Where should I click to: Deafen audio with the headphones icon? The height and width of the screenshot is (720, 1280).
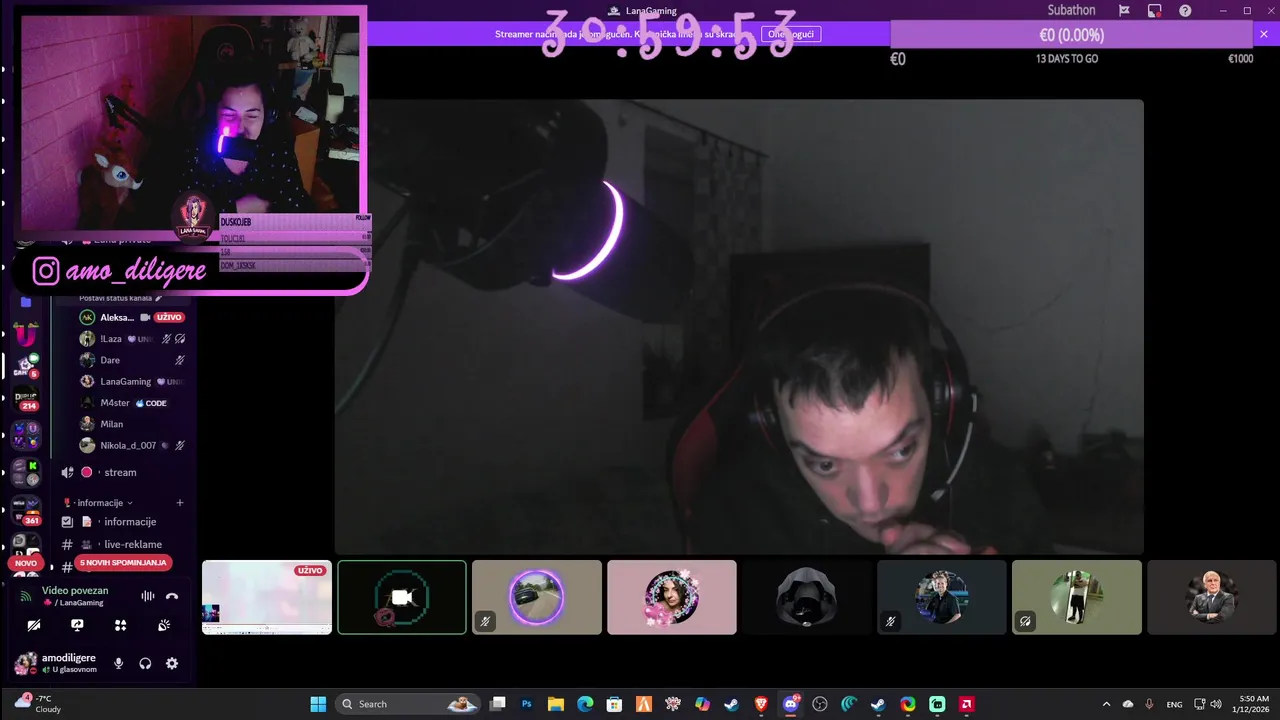(145, 663)
